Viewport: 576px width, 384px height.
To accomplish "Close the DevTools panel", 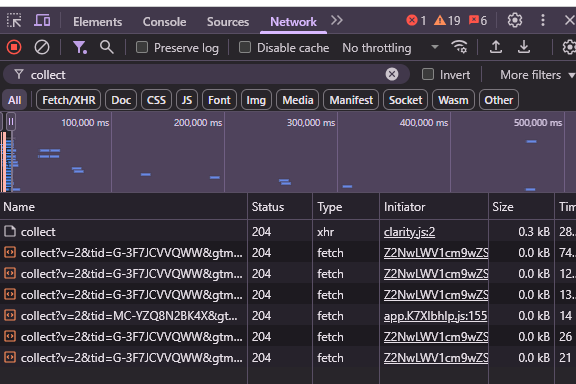I will [570, 20].
